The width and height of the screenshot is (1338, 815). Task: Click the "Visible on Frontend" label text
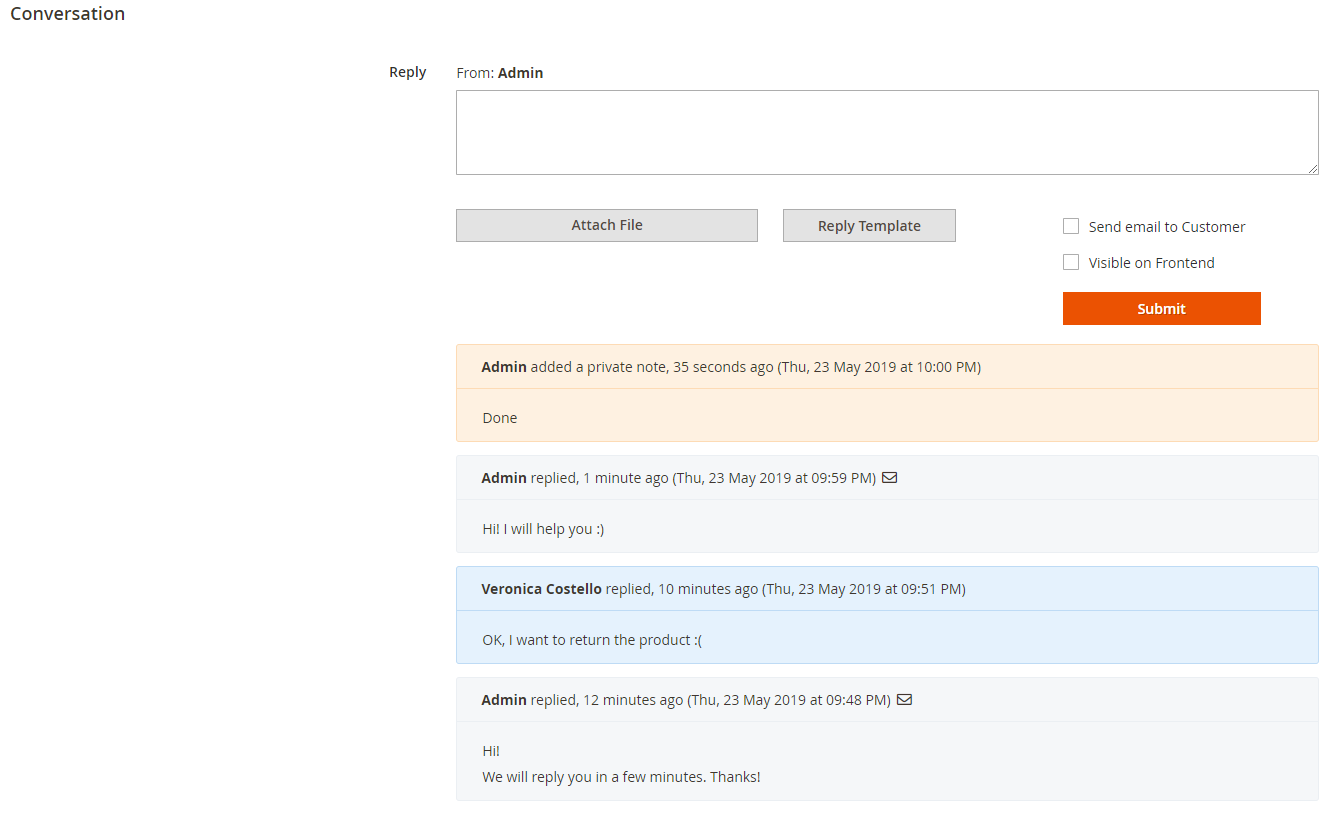[1151, 263]
